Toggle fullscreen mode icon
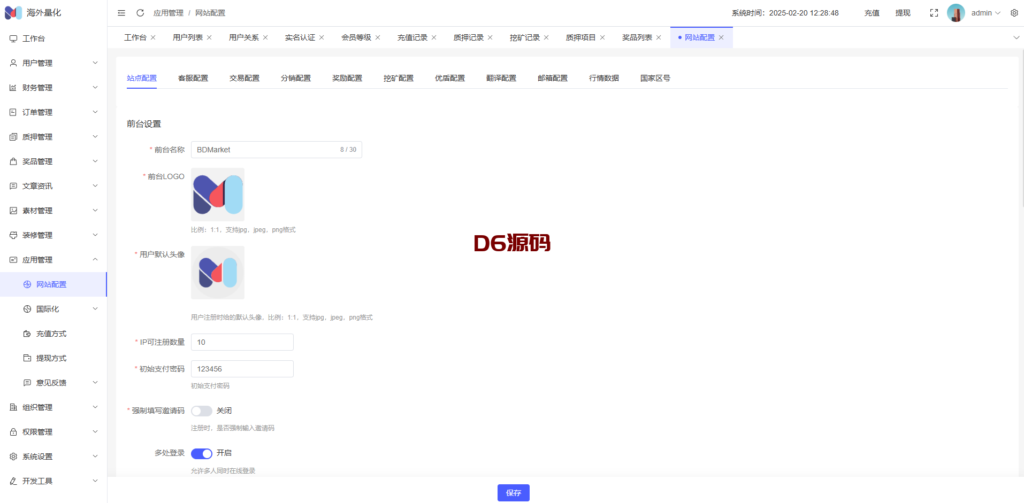This screenshot has height=503, width=1024. point(934,13)
